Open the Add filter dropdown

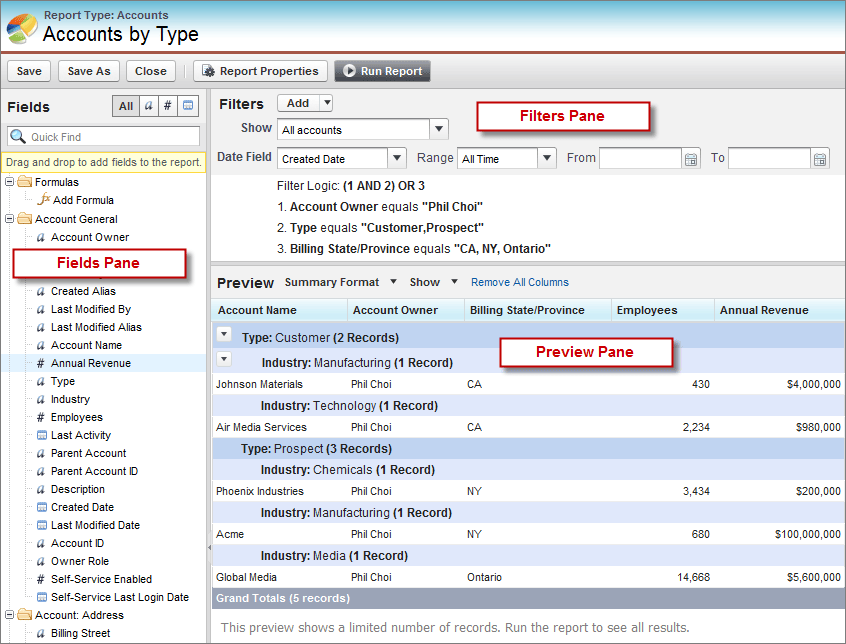[x=325, y=103]
